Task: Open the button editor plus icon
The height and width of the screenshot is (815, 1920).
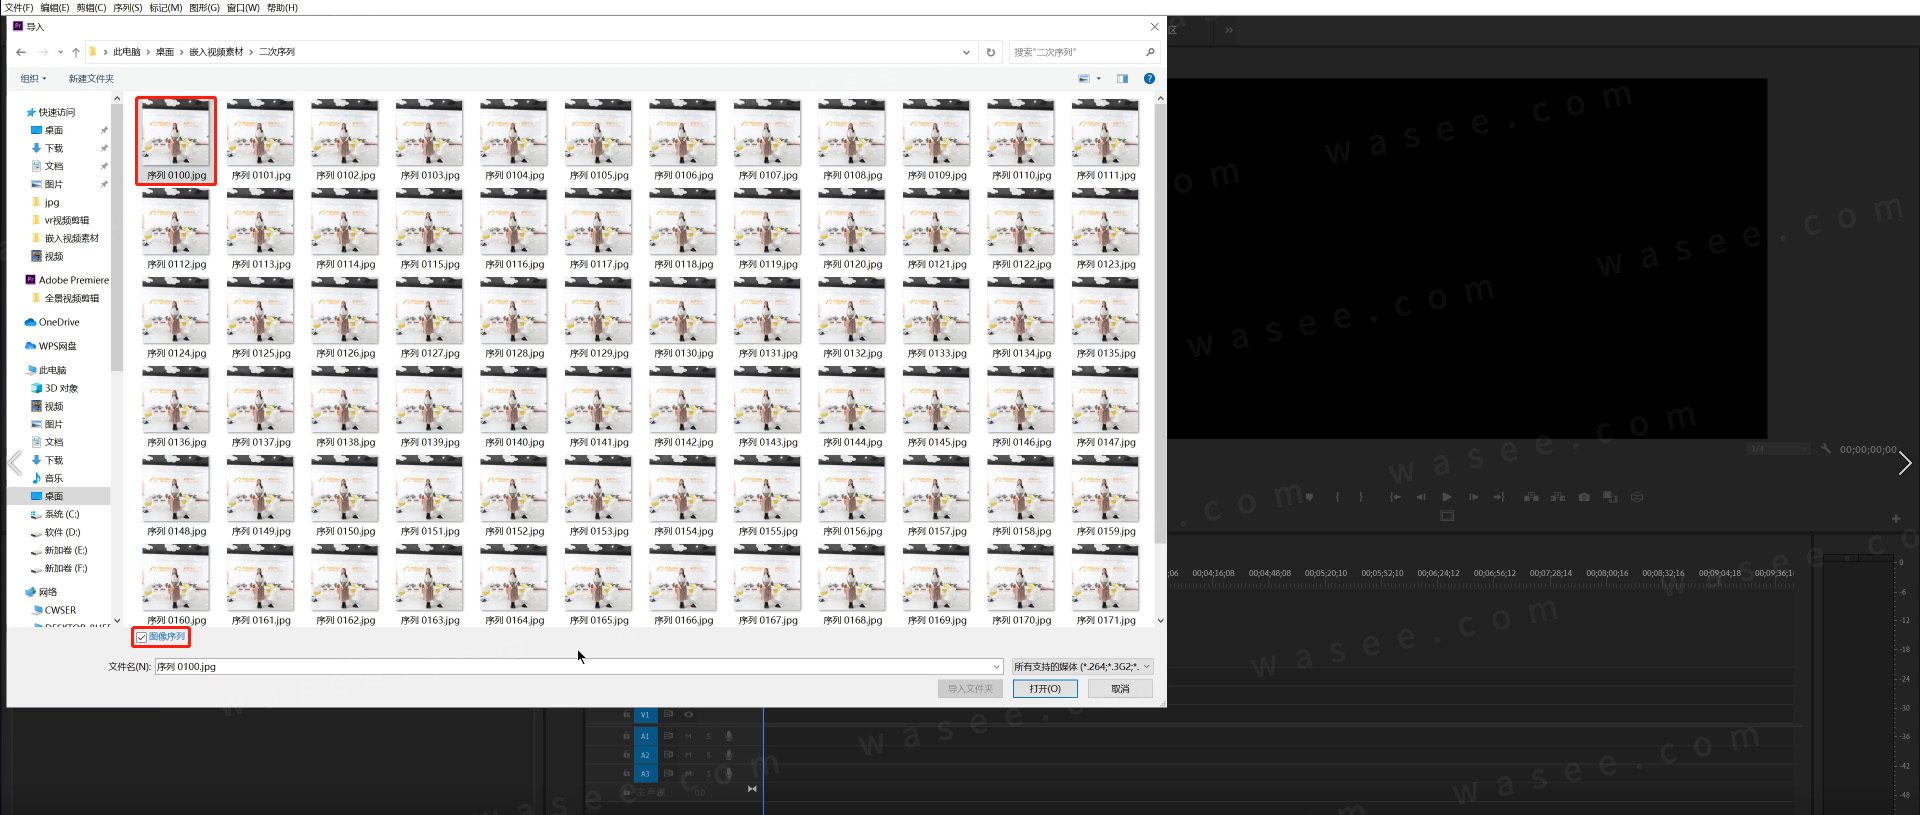Action: (x=1896, y=519)
